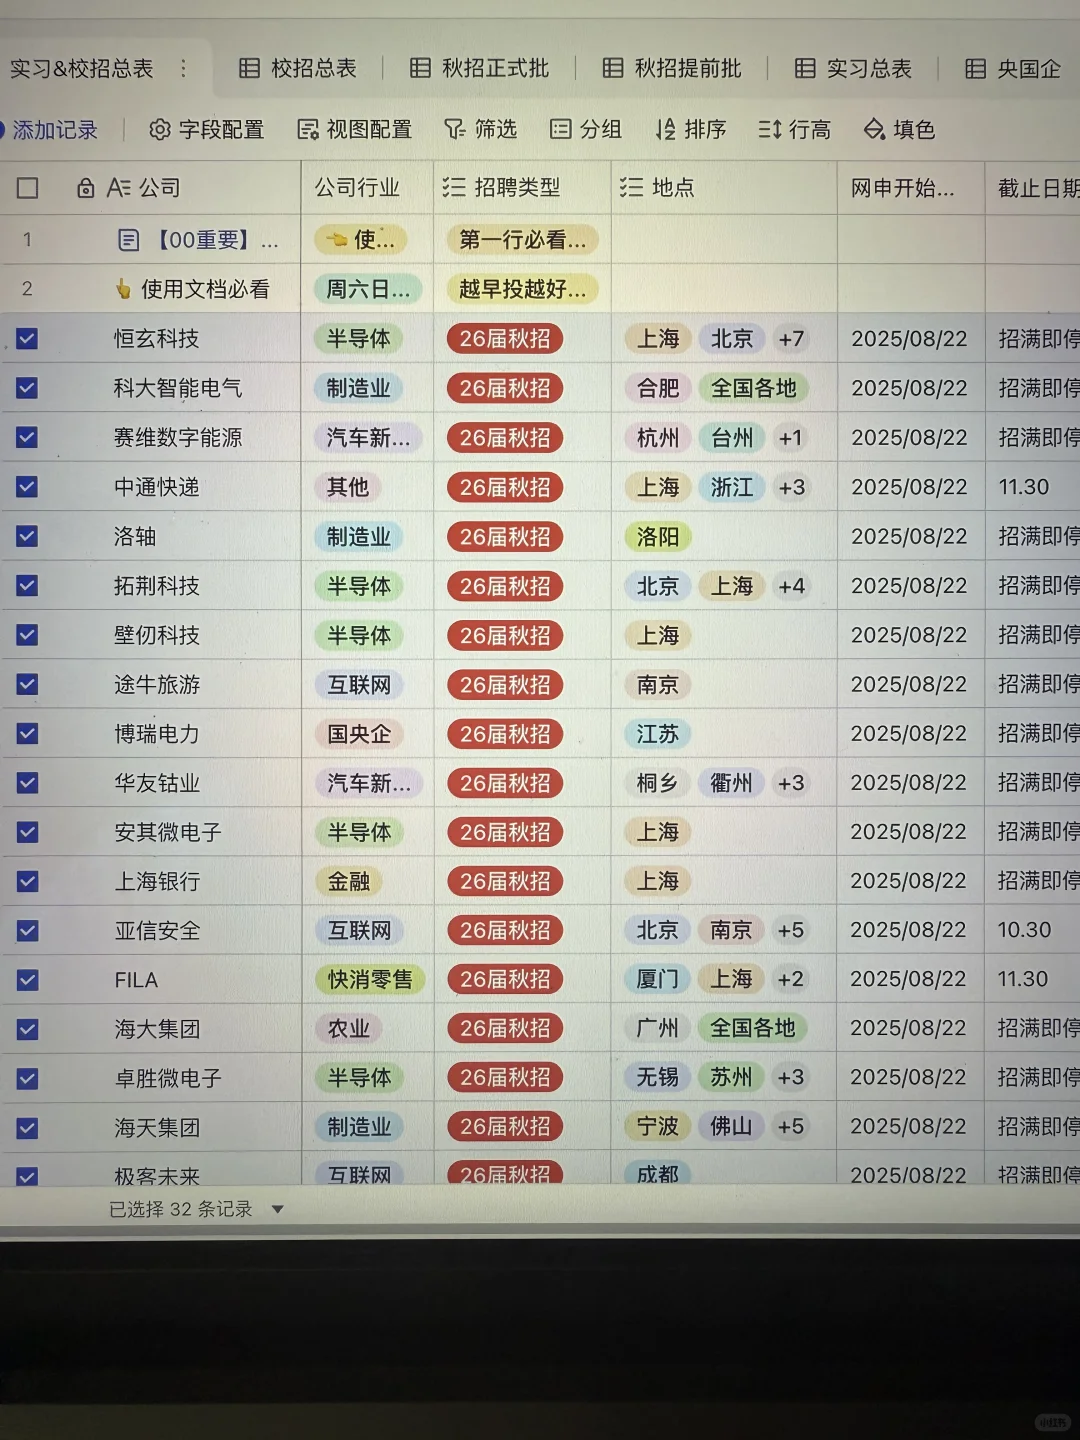Click the lock icon in 公司 header

(86, 187)
